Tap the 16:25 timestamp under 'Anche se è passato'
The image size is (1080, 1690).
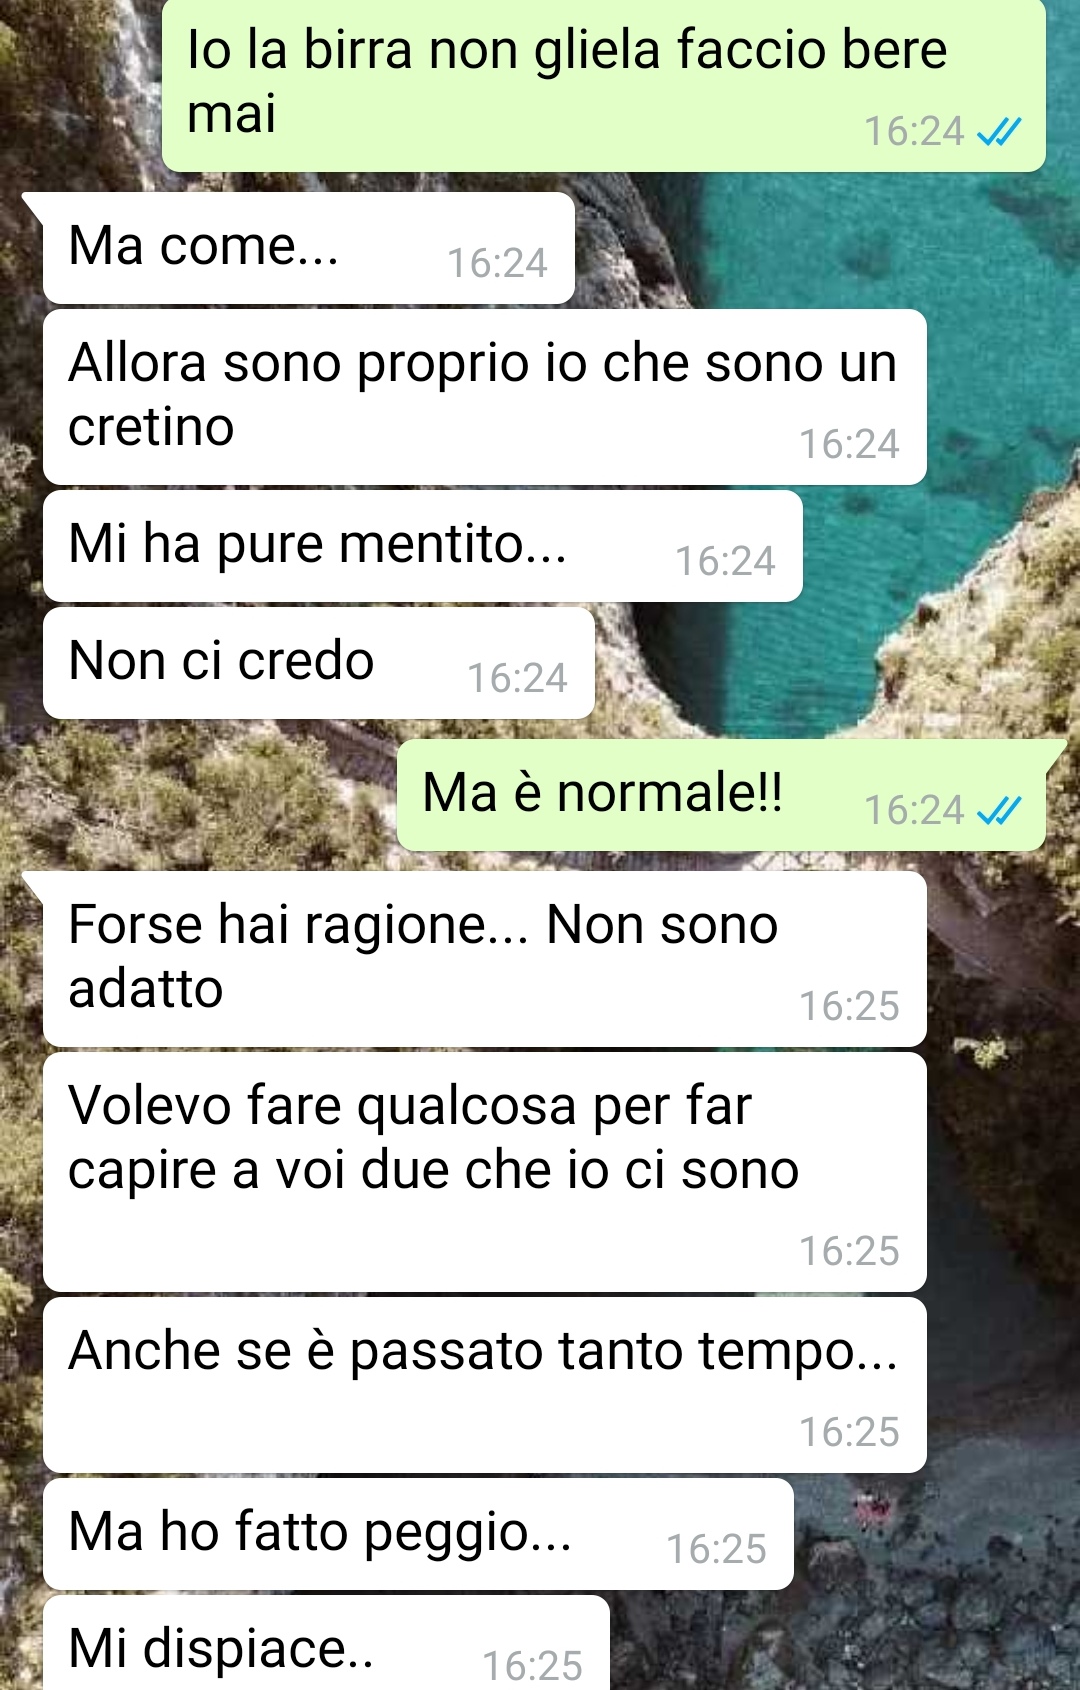pos(849,1433)
